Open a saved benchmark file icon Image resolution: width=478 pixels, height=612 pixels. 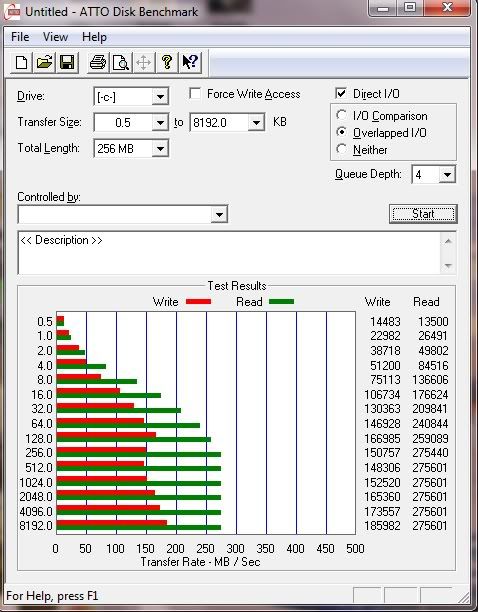coord(44,62)
